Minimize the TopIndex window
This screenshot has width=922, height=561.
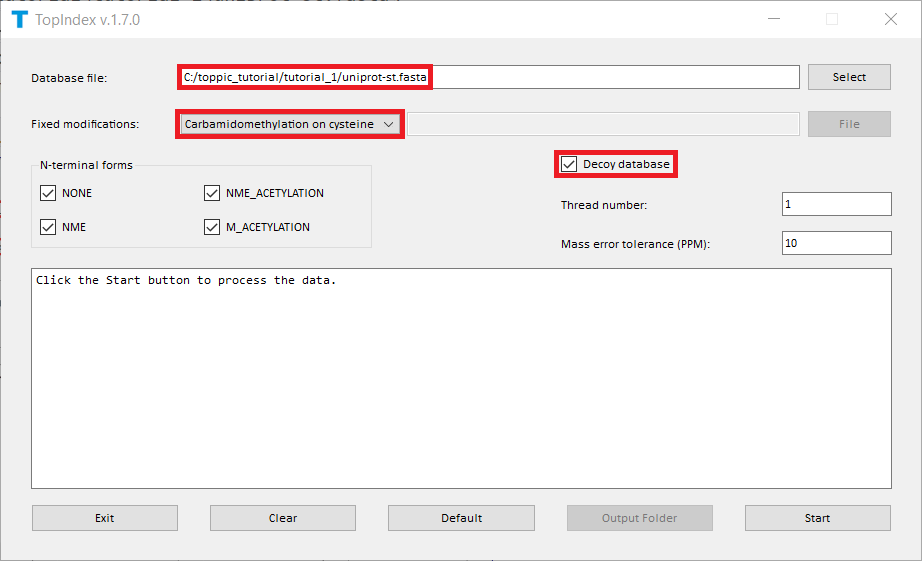coord(773,19)
